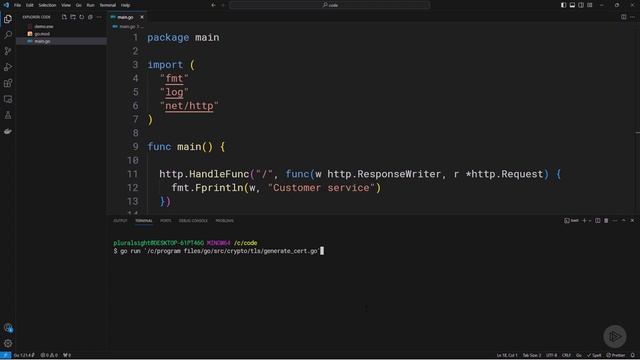Switch to the PORTS panel tab
The height and width of the screenshot is (360, 640).
tap(166, 221)
